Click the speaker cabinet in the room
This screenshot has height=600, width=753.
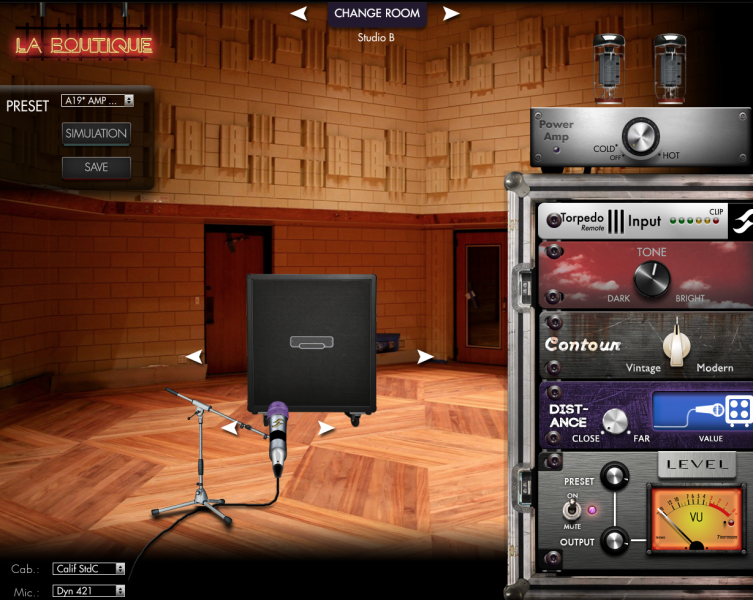pyautogui.click(x=311, y=344)
